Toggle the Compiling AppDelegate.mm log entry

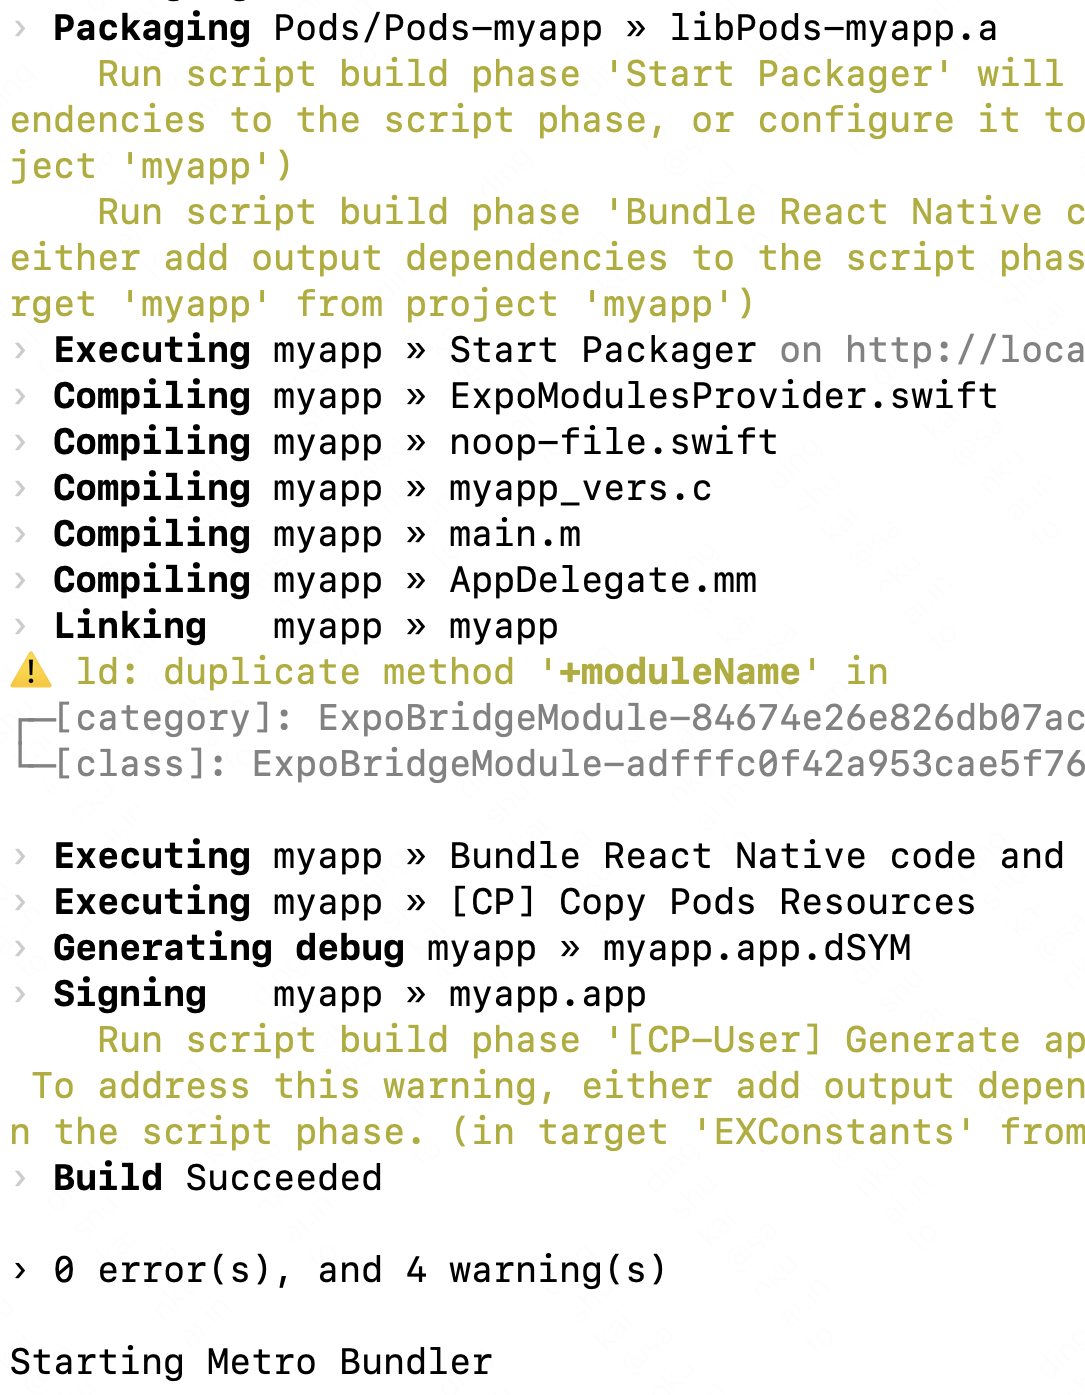click(18, 579)
